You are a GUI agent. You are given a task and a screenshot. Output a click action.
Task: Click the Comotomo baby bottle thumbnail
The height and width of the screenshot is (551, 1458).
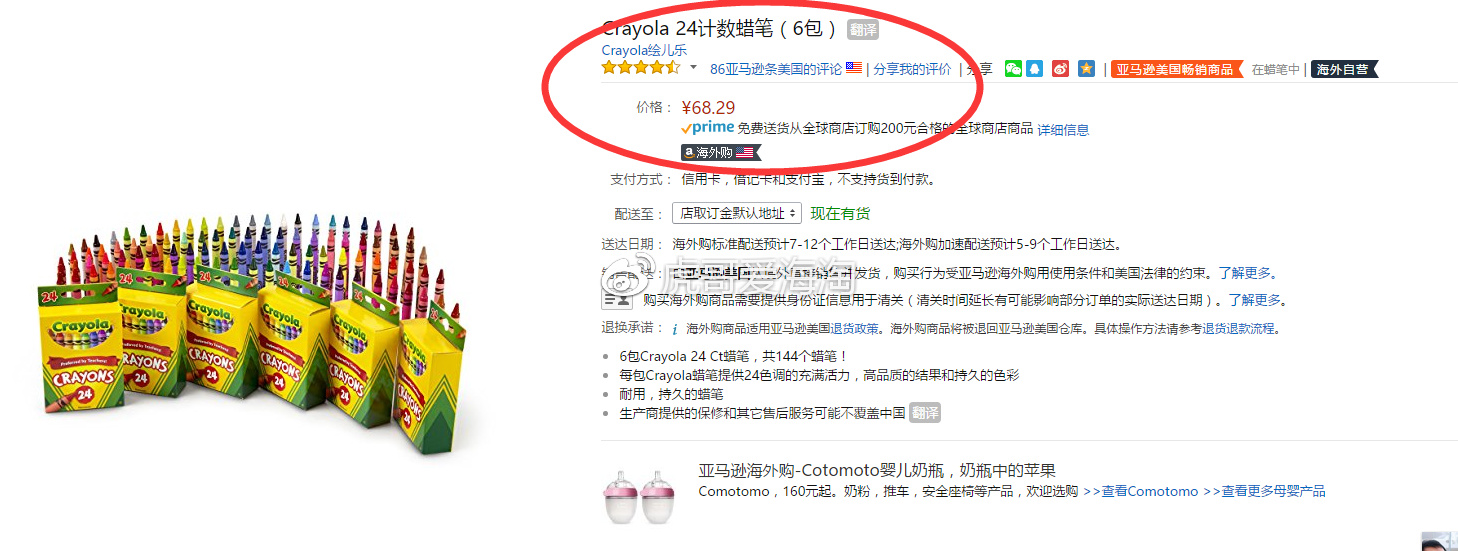click(x=641, y=495)
